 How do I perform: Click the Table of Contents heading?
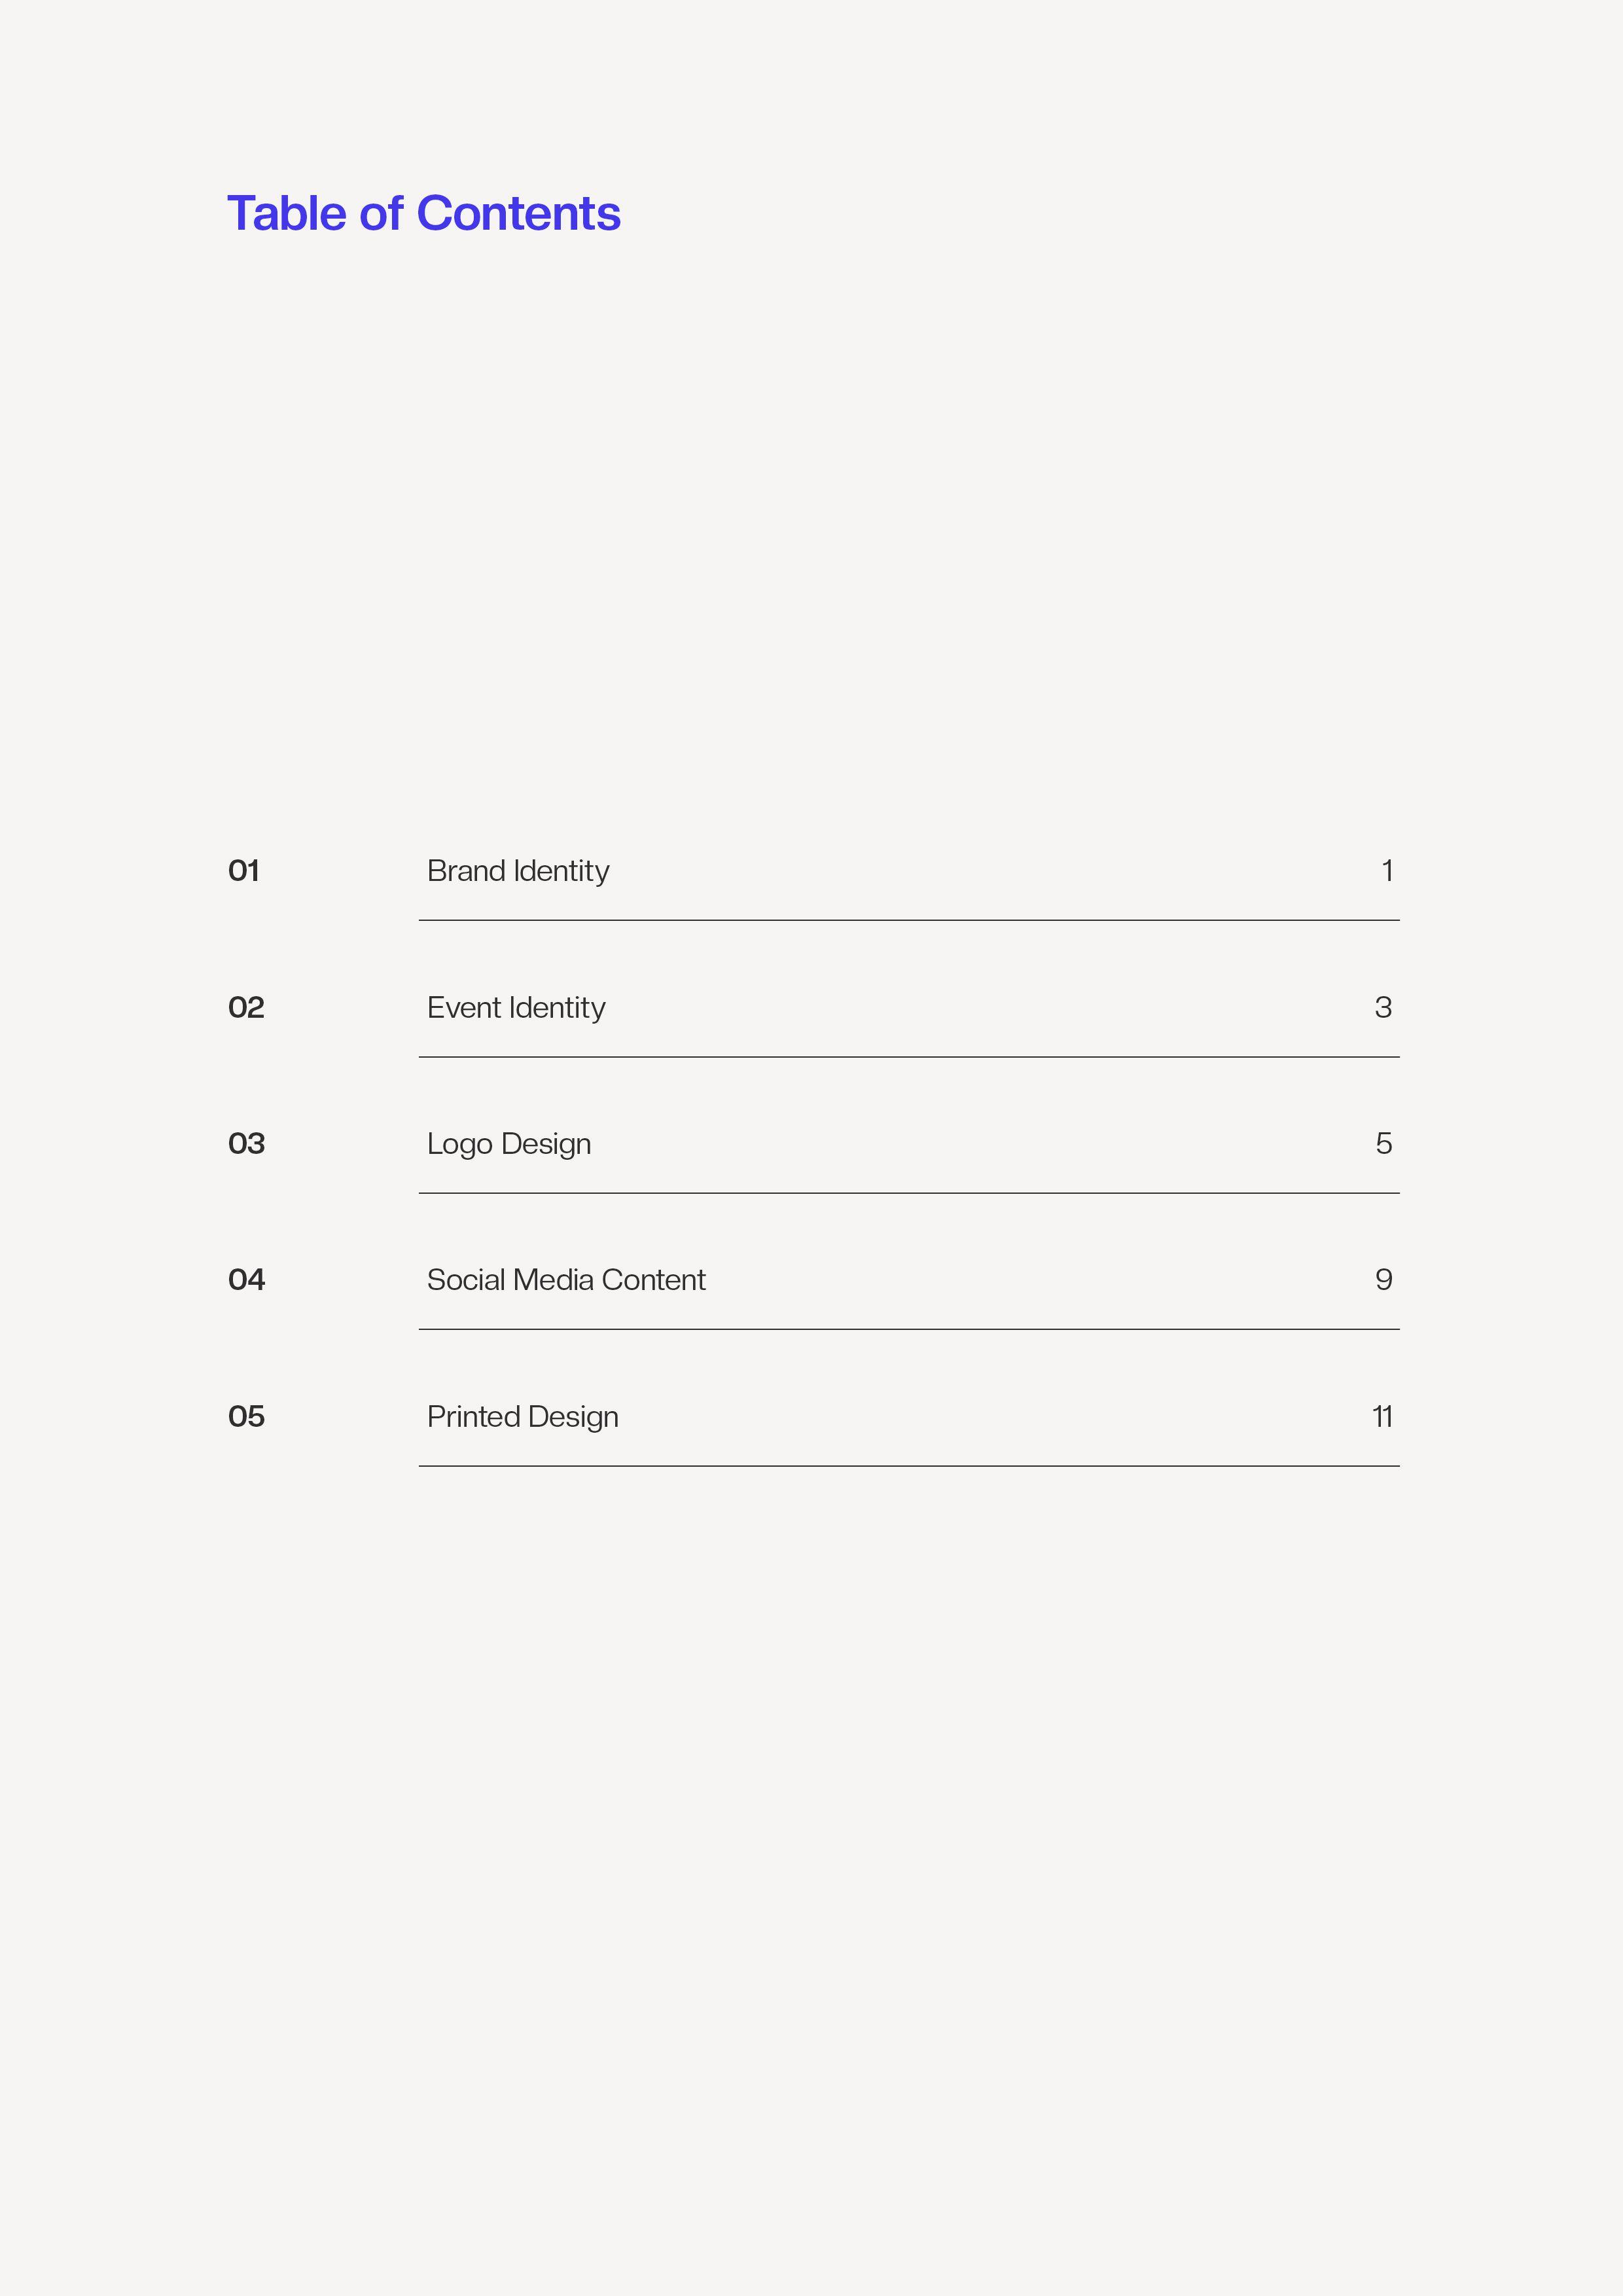pyautogui.click(x=424, y=214)
